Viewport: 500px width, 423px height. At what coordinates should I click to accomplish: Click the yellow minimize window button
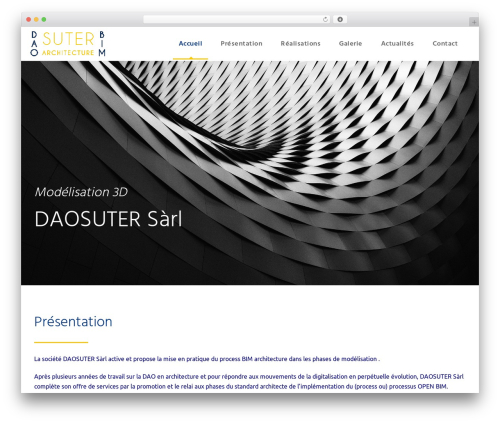pyautogui.click(x=36, y=20)
